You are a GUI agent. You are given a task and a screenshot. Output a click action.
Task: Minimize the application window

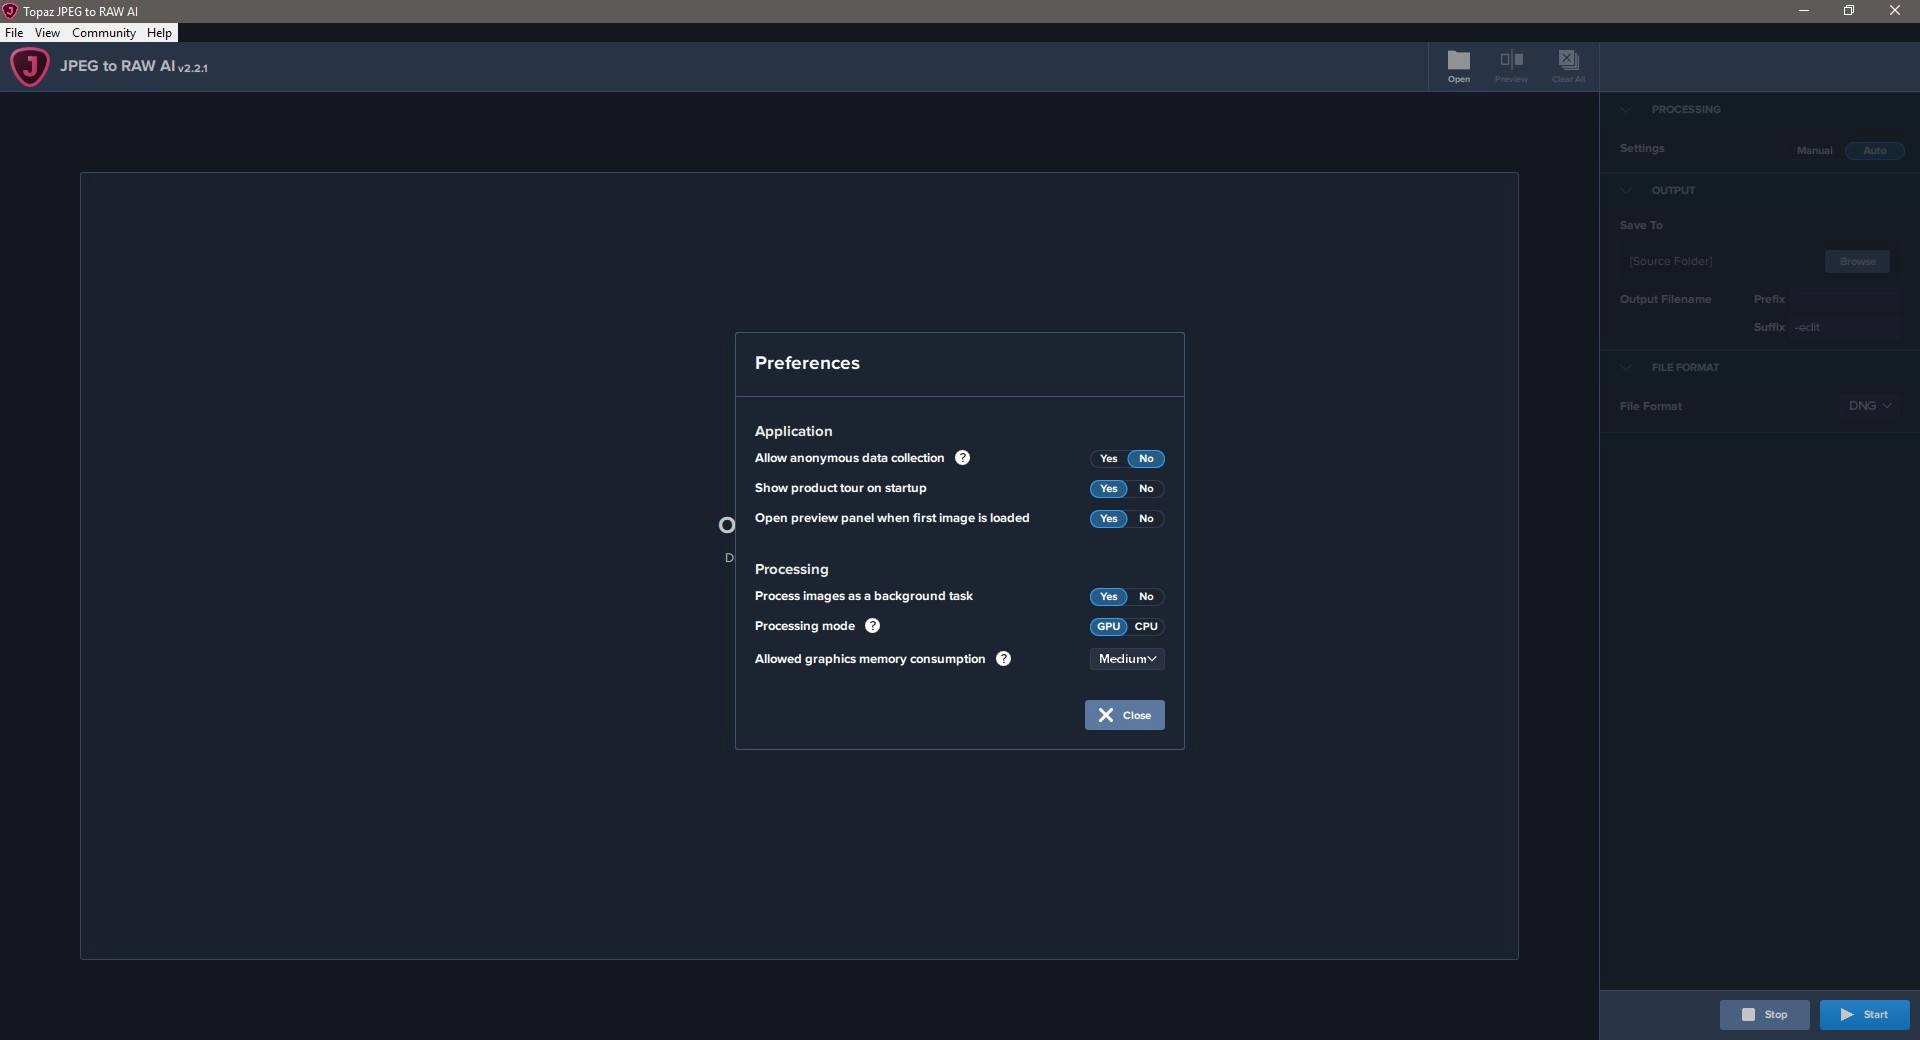click(1804, 11)
